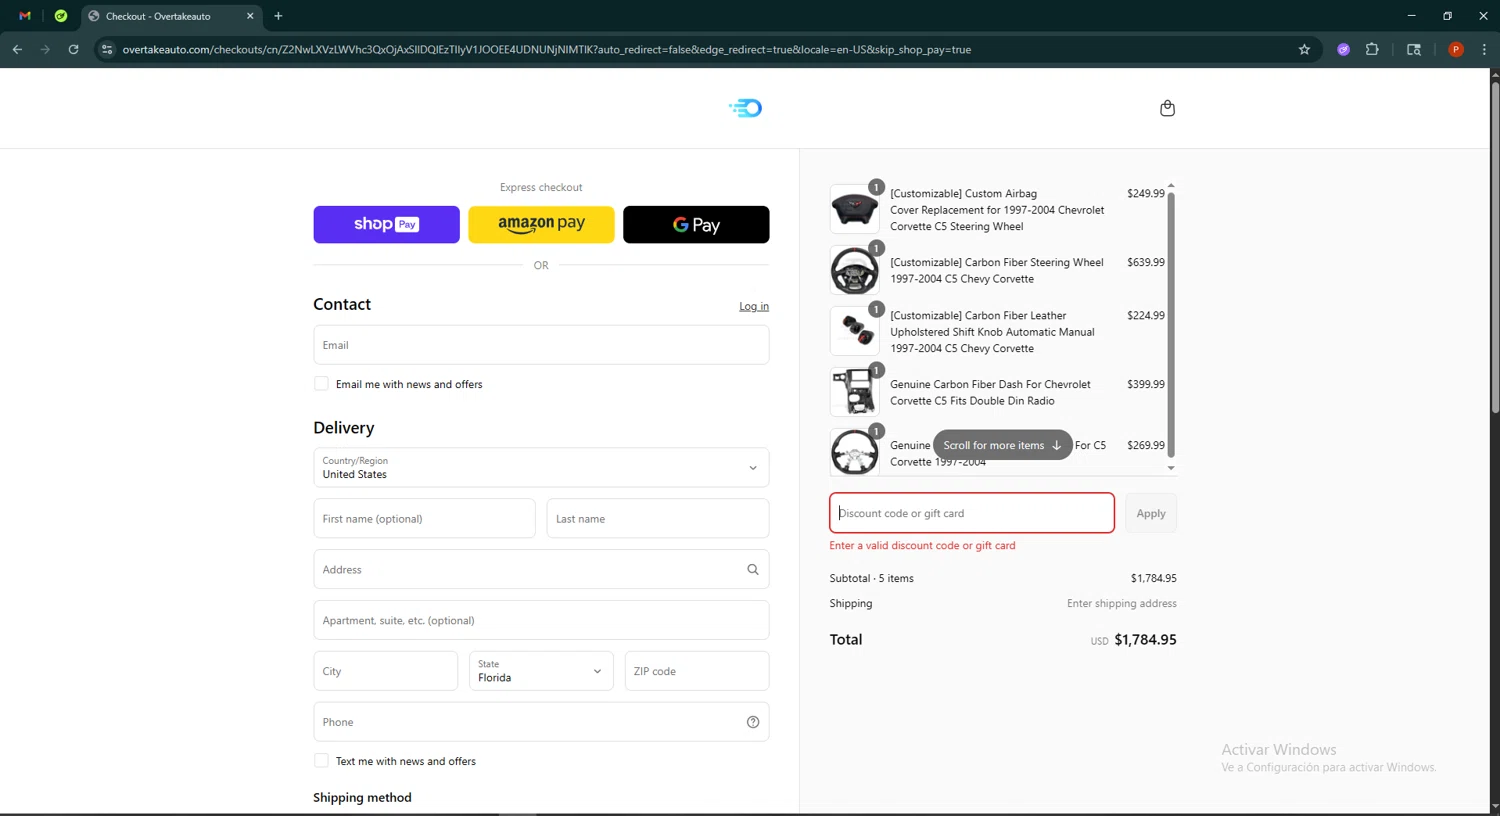Focus the Phone input field
1500x816 pixels.
point(541,722)
